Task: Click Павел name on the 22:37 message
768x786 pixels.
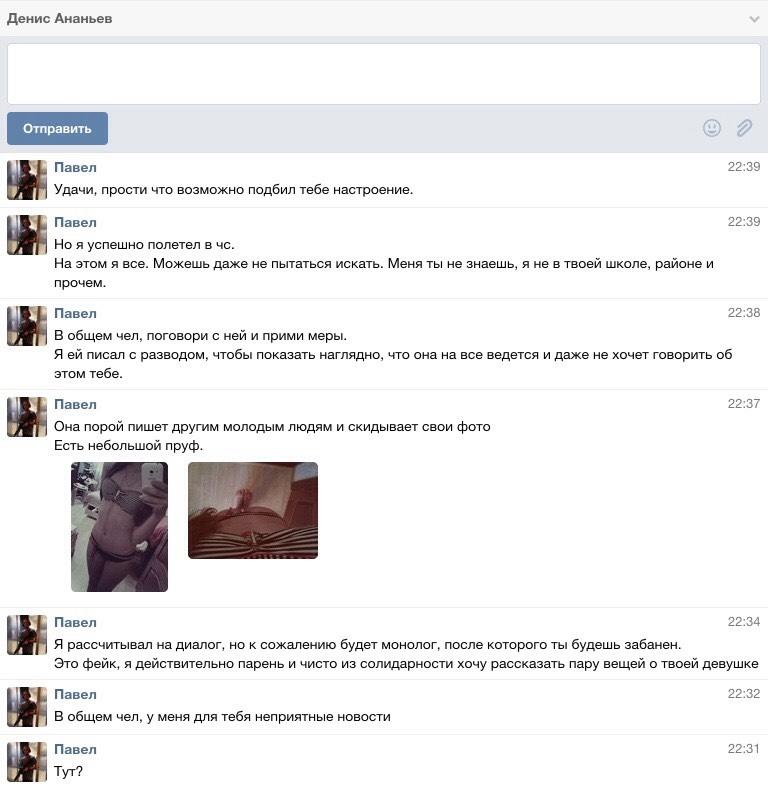Action: (x=75, y=404)
